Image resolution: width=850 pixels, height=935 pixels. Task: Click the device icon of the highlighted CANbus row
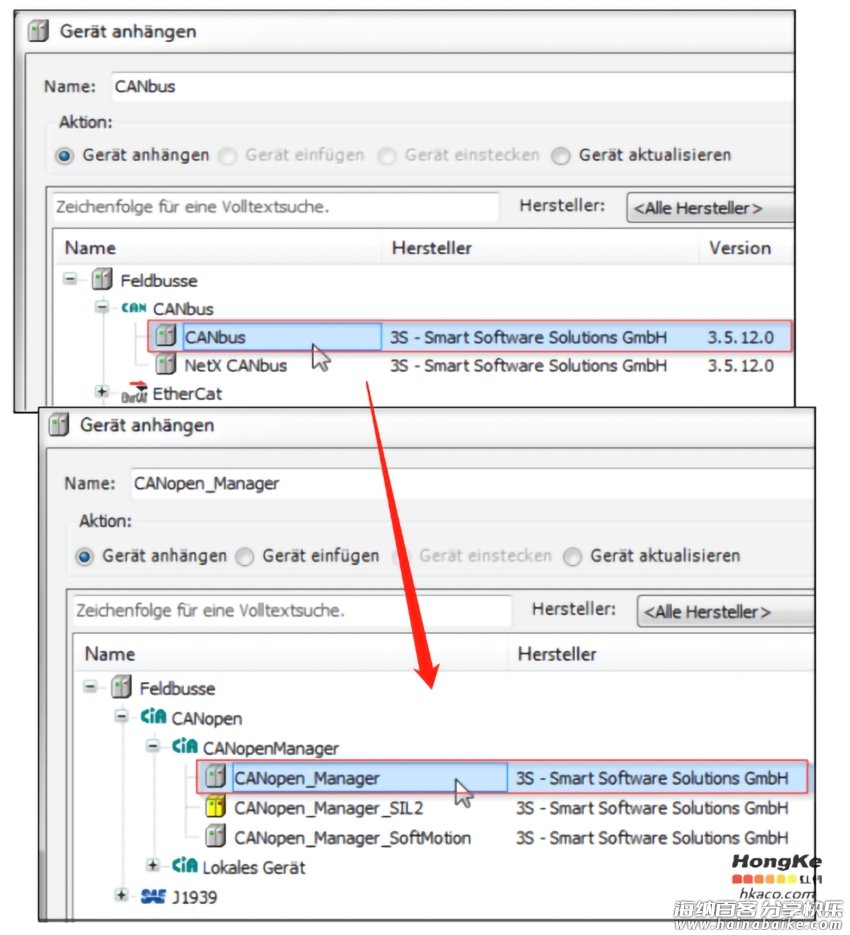(x=165, y=336)
